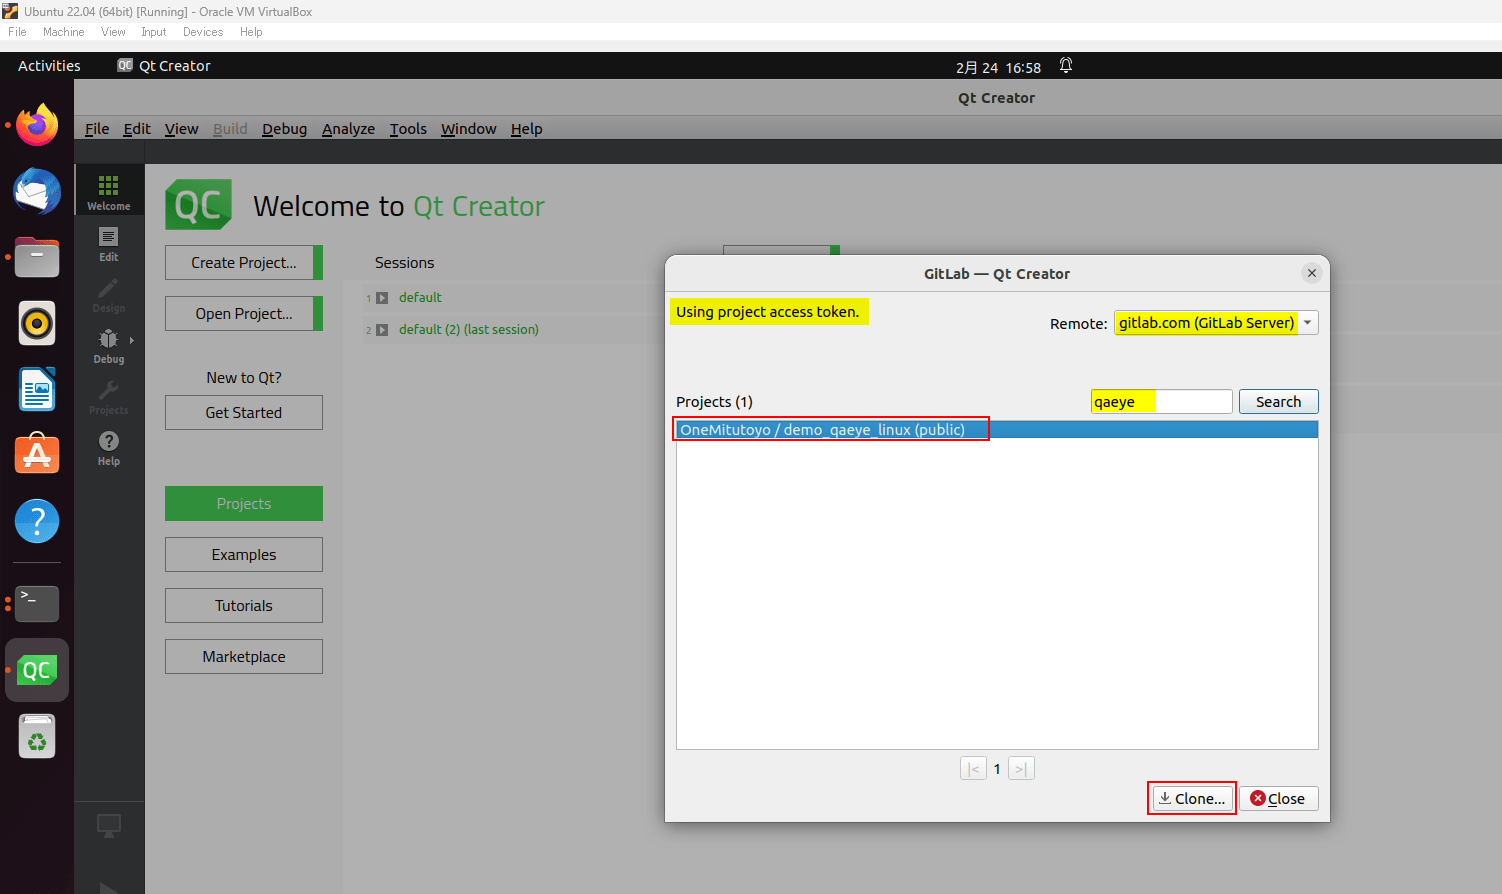The height and width of the screenshot is (894, 1502).
Task: Click the Clone... button
Action: coord(1191,798)
